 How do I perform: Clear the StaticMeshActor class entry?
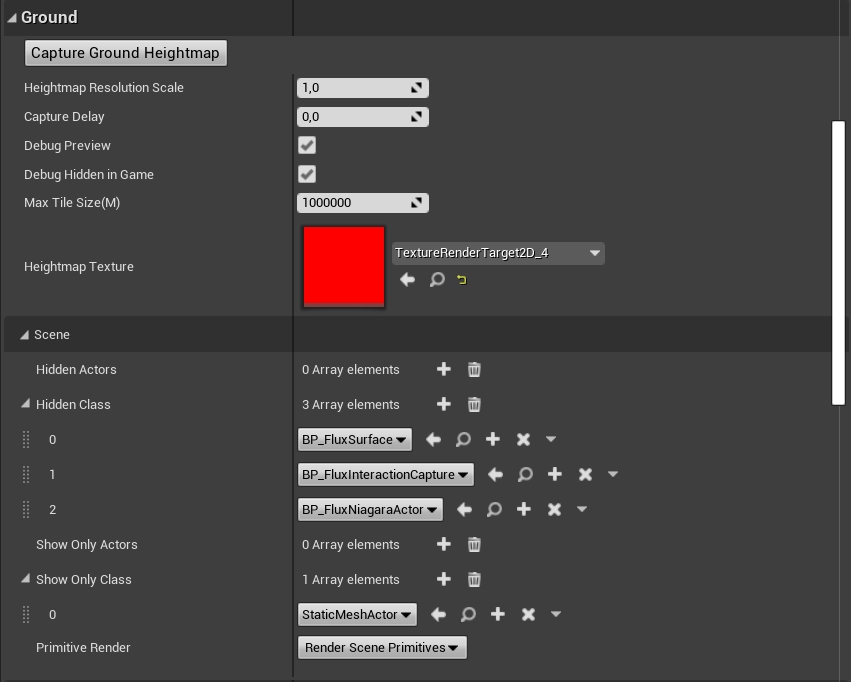[528, 615]
